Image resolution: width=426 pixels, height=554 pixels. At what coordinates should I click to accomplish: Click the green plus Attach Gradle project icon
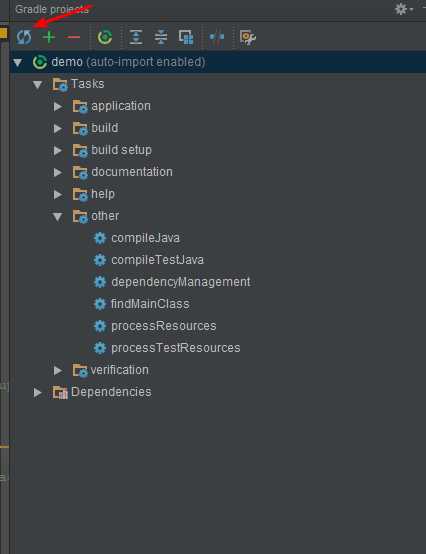[49, 37]
